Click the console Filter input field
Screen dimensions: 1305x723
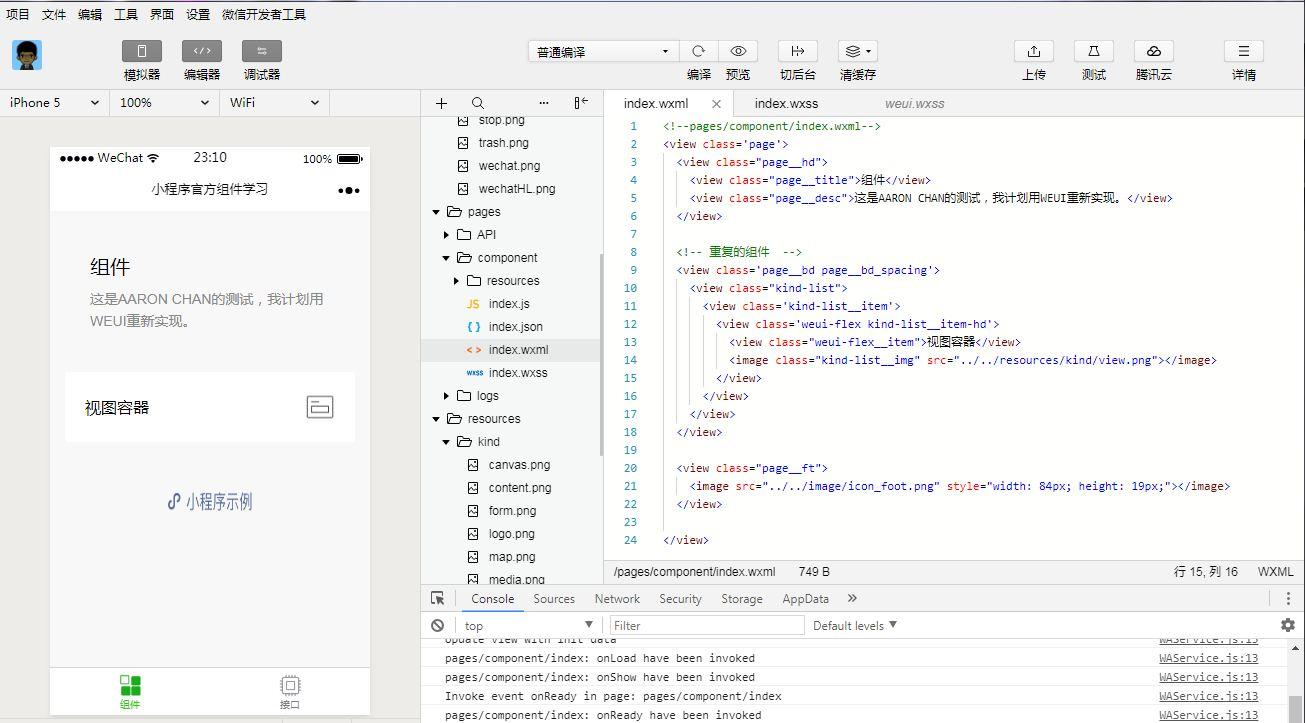(707, 625)
